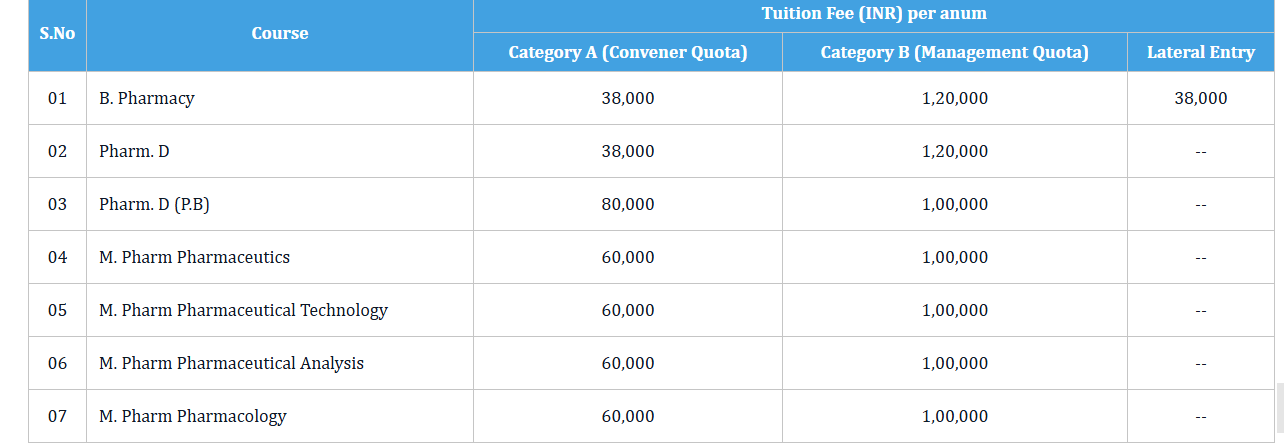Click the Tuition Fee (INR) per anum header

tap(874, 14)
